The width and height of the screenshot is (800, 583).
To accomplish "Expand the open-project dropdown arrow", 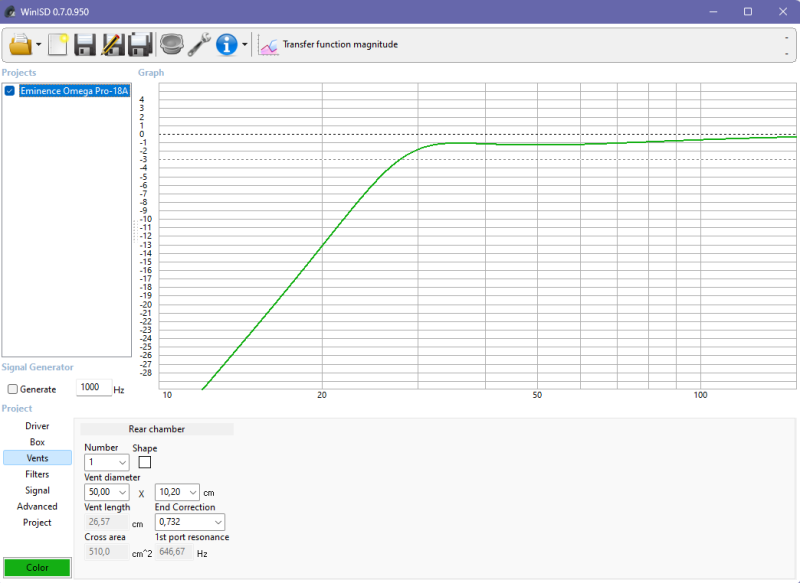I will click(x=39, y=45).
